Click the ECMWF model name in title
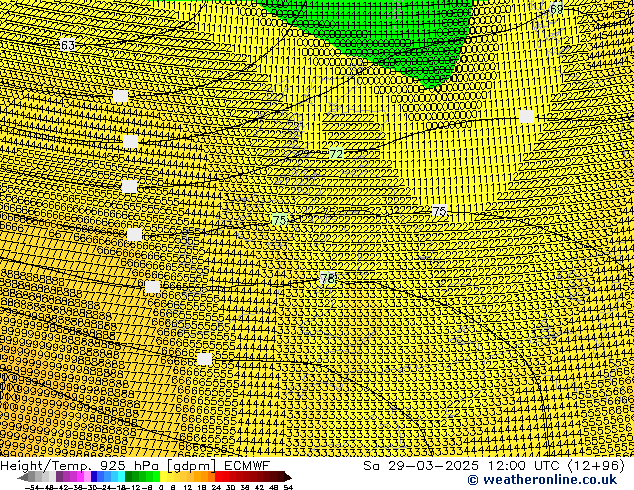Viewport: 634px width, 490px height. 247,466
